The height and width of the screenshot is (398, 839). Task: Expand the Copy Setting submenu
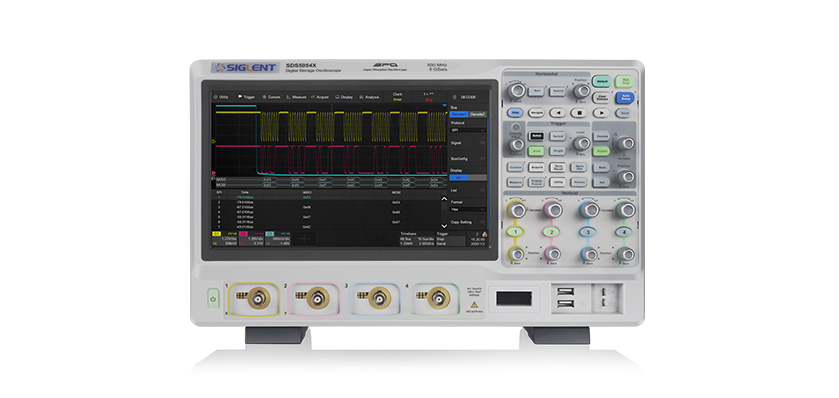pyautogui.click(x=468, y=221)
